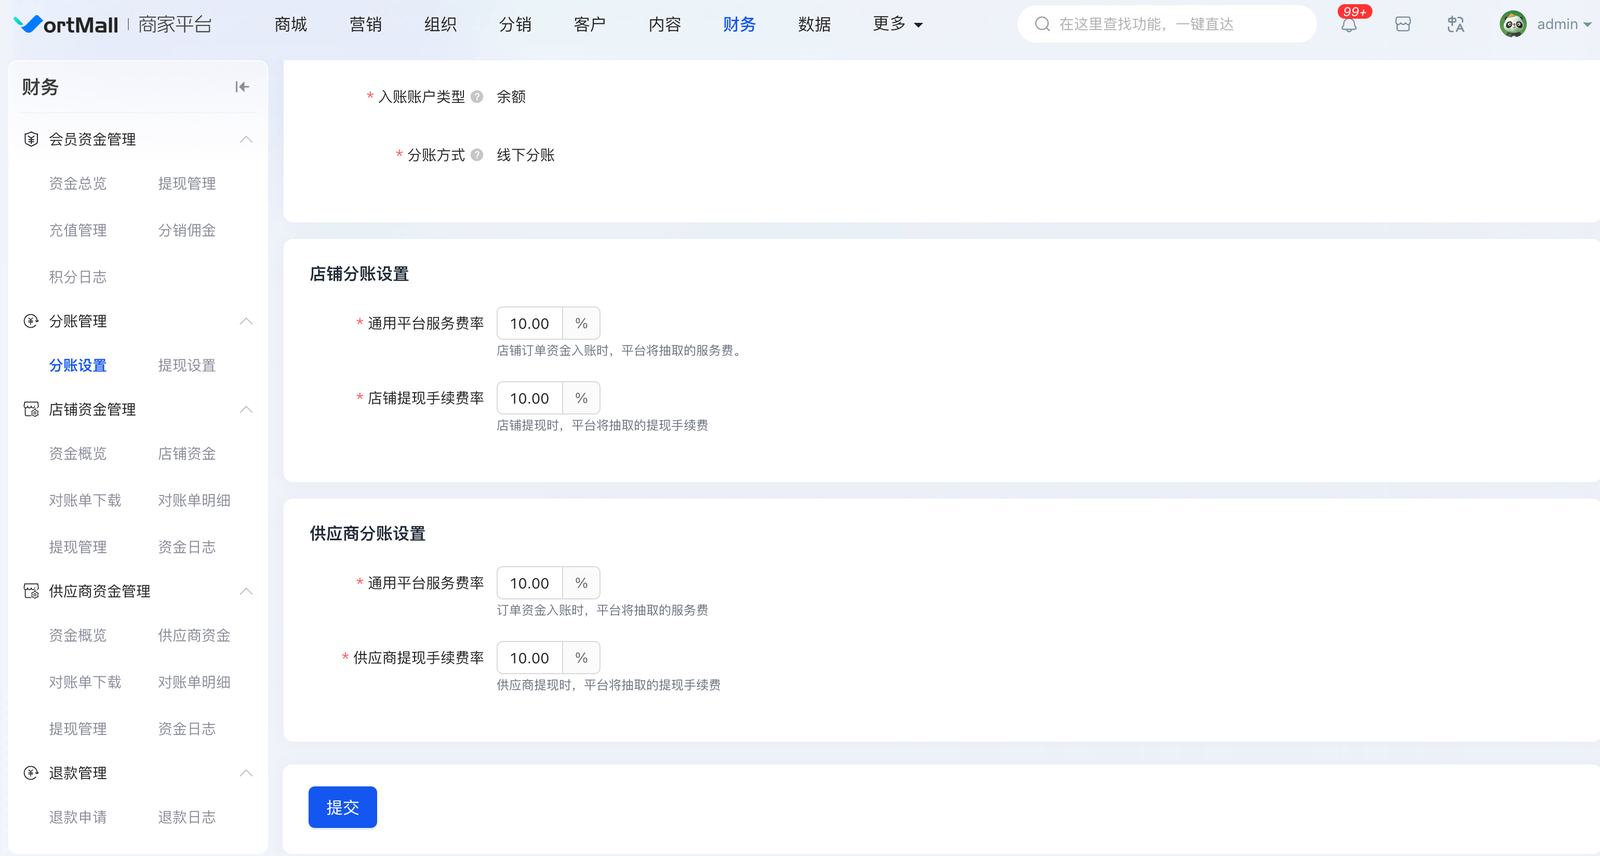Collapse the 退款管理 section
This screenshot has width=1600, height=856.
tap(246, 773)
